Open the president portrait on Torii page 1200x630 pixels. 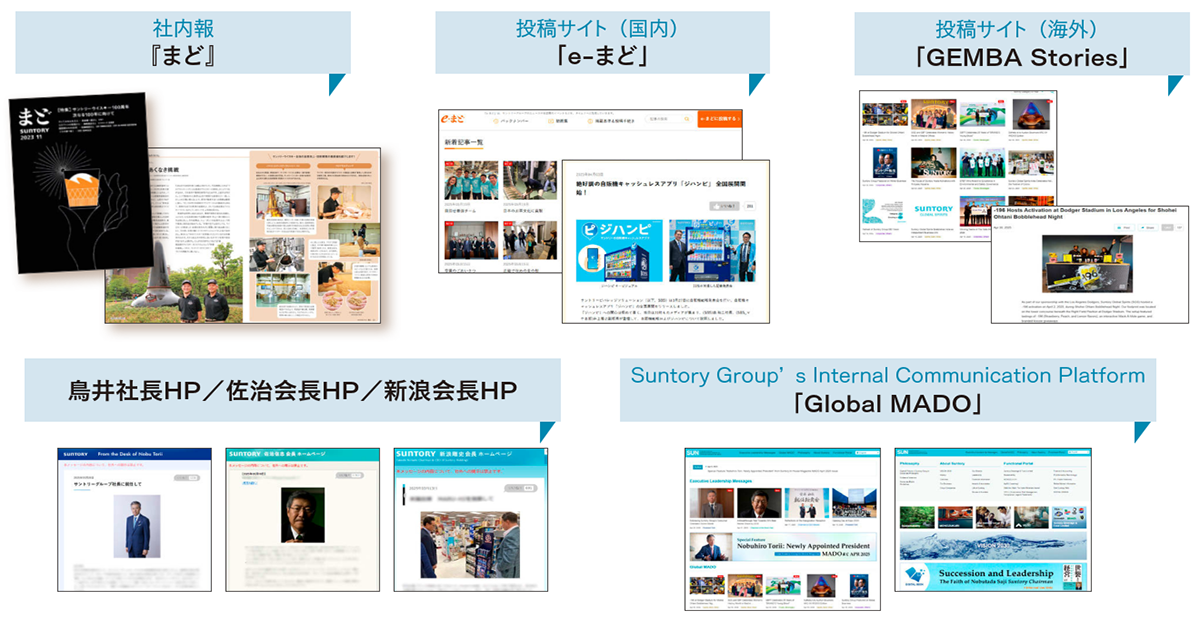(136, 526)
